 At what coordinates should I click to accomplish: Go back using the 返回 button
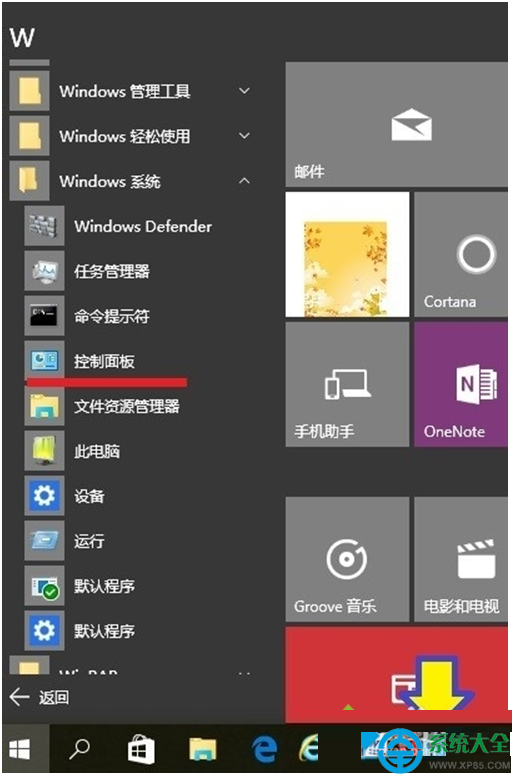pos(40,697)
